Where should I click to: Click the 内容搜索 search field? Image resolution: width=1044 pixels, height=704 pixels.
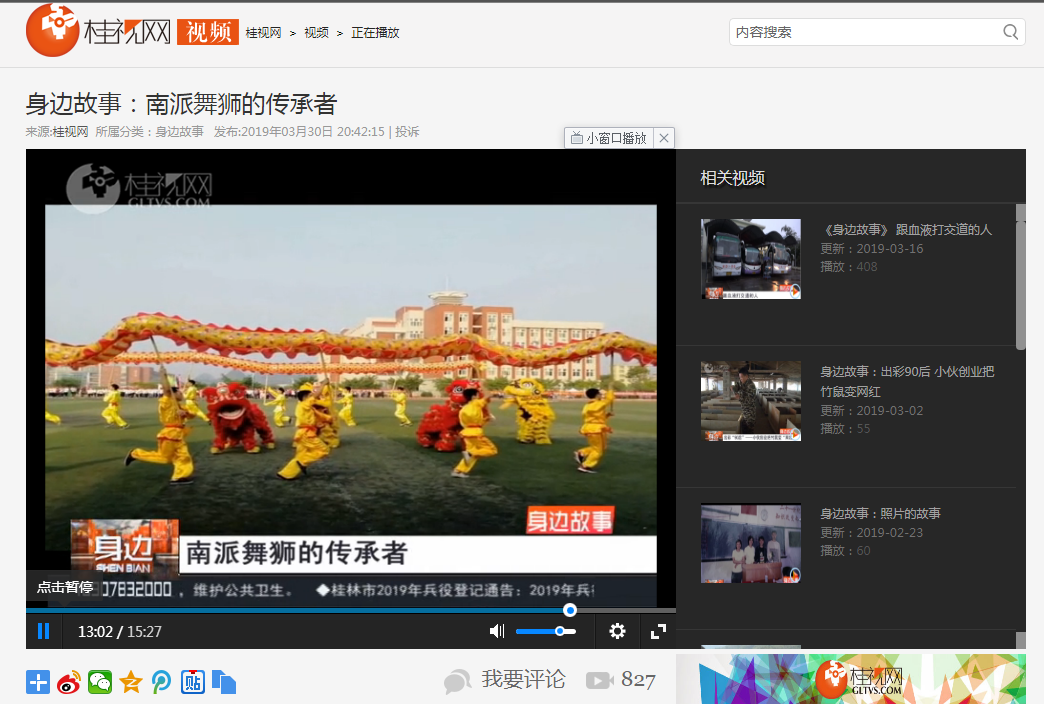pyautogui.click(x=865, y=32)
